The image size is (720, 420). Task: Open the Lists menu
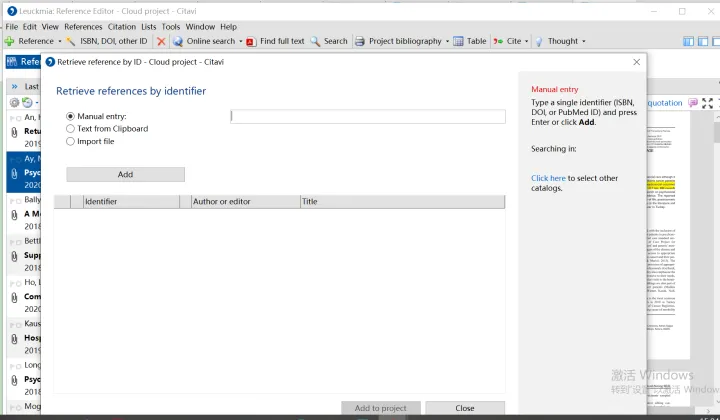(x=148, y=27)
